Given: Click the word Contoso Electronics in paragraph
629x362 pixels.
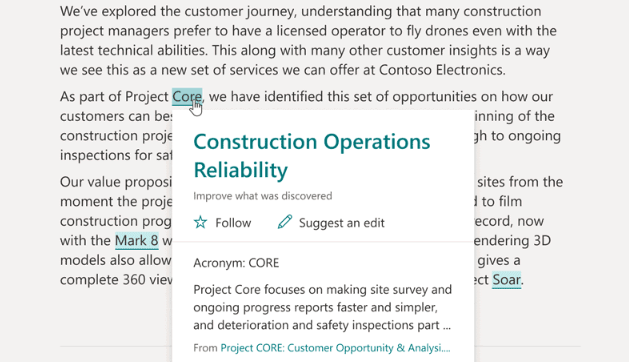Looking at the screenshot, I should coord(441,70).
